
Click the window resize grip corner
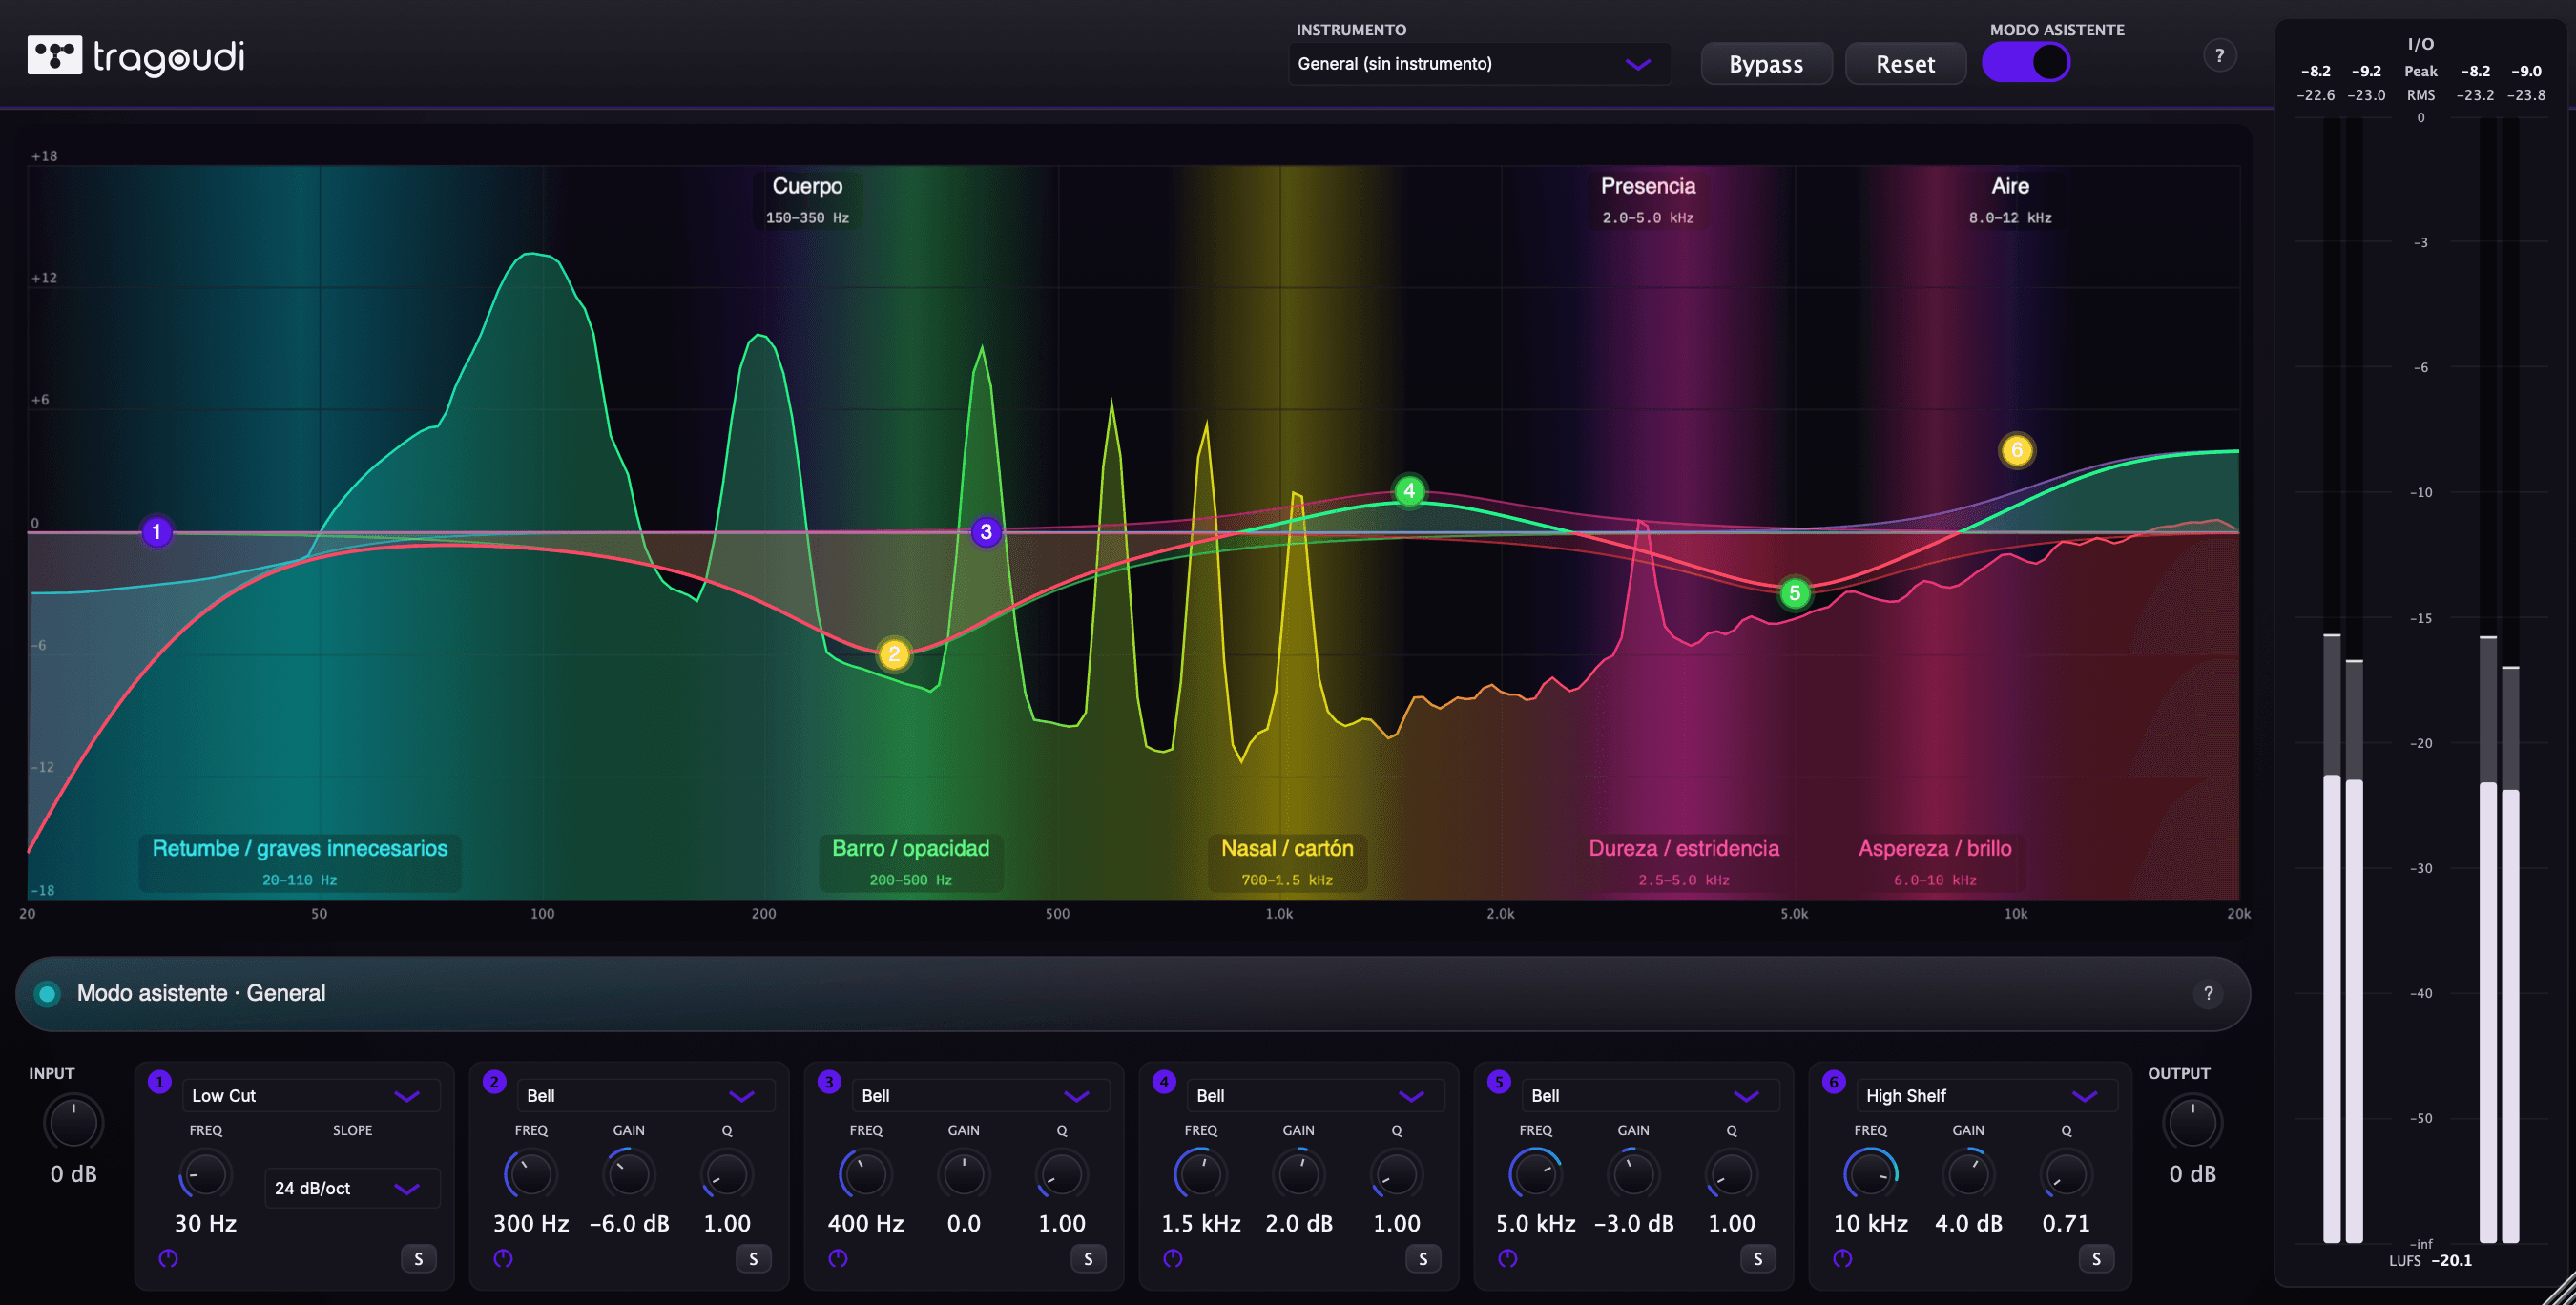click(2562, 1291)
